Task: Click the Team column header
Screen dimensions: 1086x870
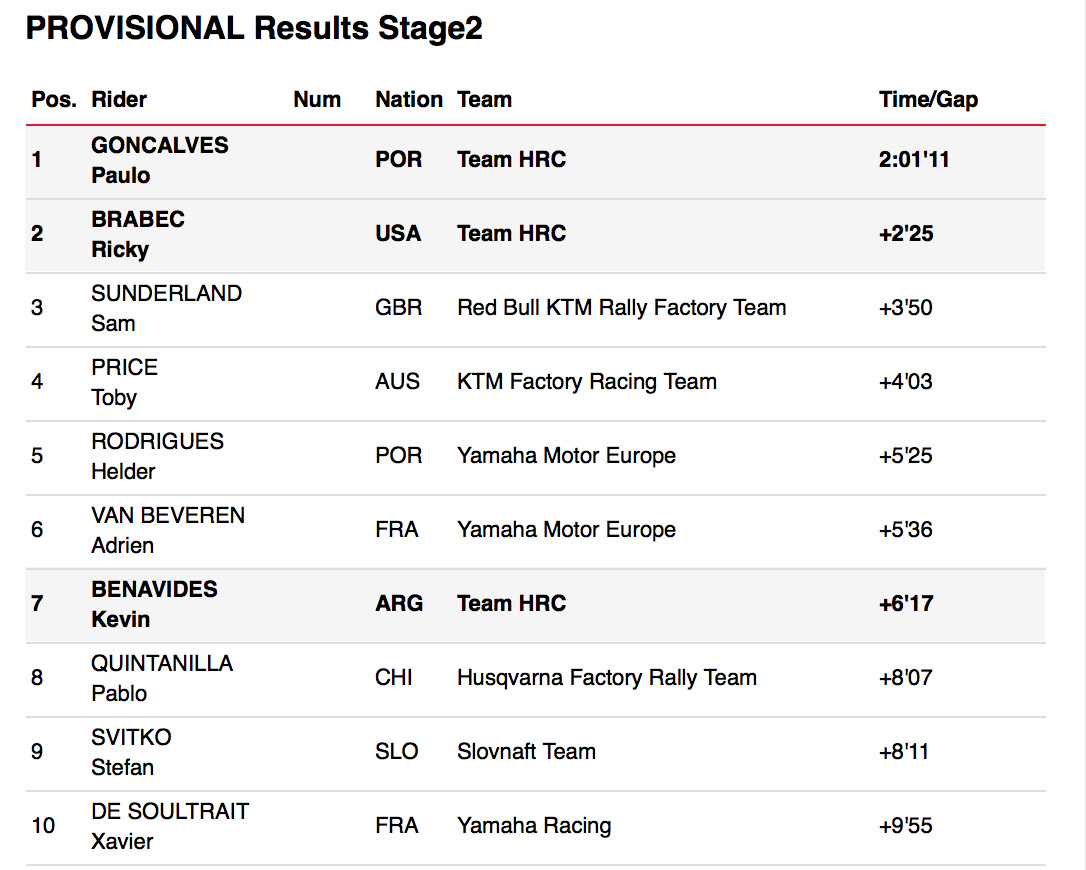Action: tap(484, 100)
